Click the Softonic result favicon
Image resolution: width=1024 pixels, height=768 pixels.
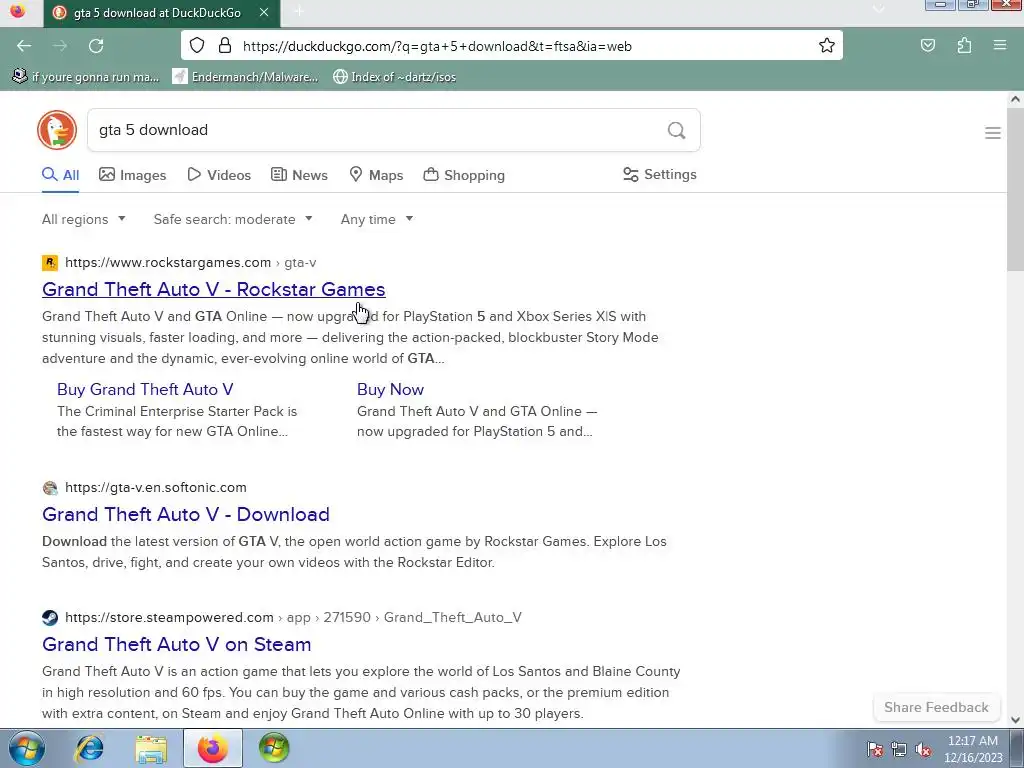(50, 488)
